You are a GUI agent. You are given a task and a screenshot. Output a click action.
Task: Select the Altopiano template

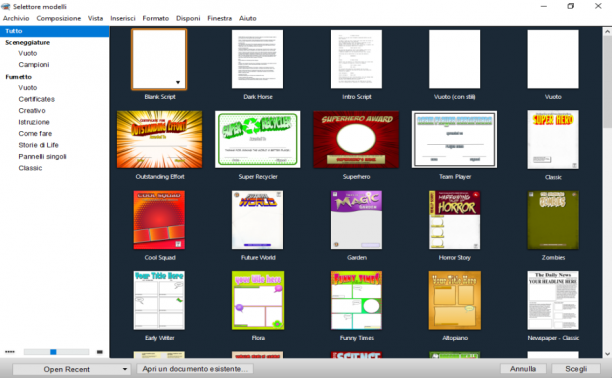coord(455,300)
